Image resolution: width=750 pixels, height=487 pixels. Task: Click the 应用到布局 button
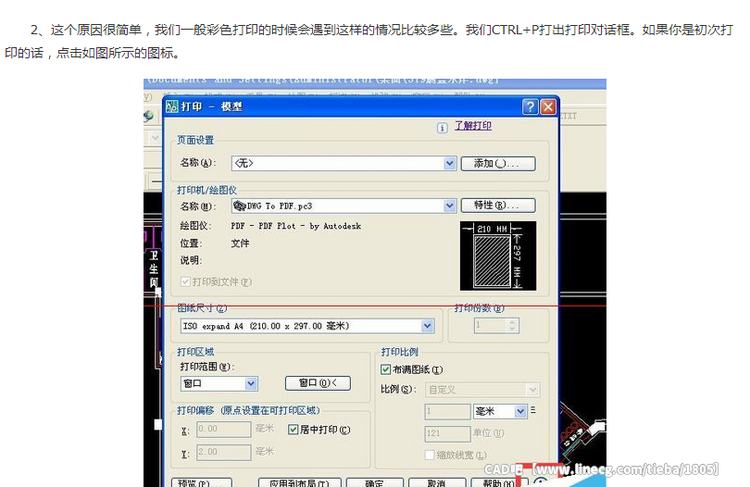tap(300, 482)
